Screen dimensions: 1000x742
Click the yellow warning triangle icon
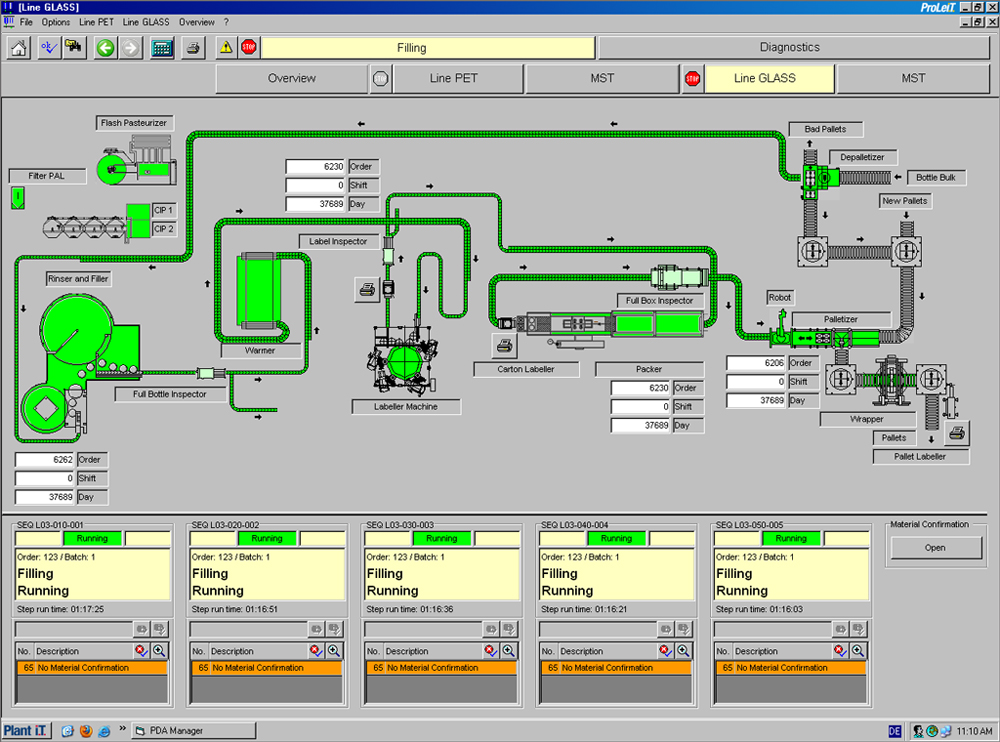point(227,48)
